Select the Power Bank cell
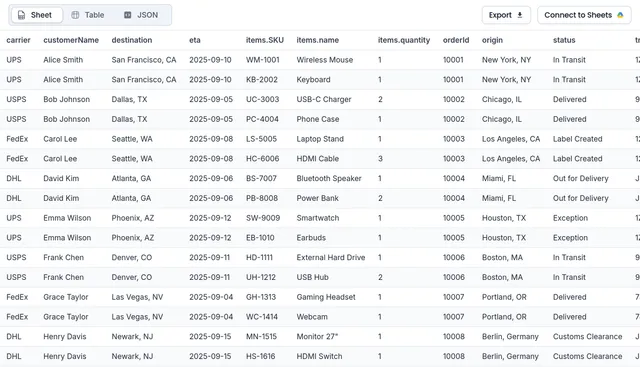The width and height of the screenshot is (640, 367). click(x=318, y=198)
